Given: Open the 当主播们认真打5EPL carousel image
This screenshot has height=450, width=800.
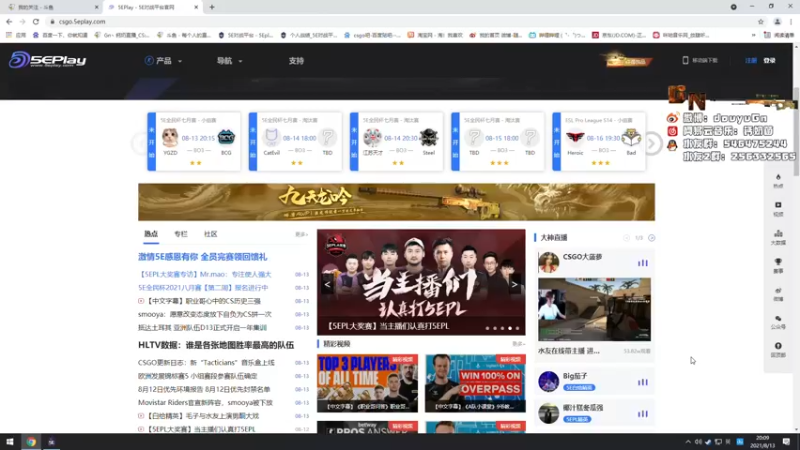Looking at the screenshot, I should [421, 282].
